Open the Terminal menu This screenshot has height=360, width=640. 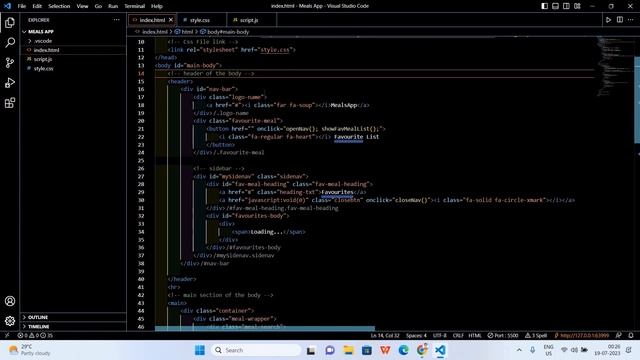(x=135, y=6)
